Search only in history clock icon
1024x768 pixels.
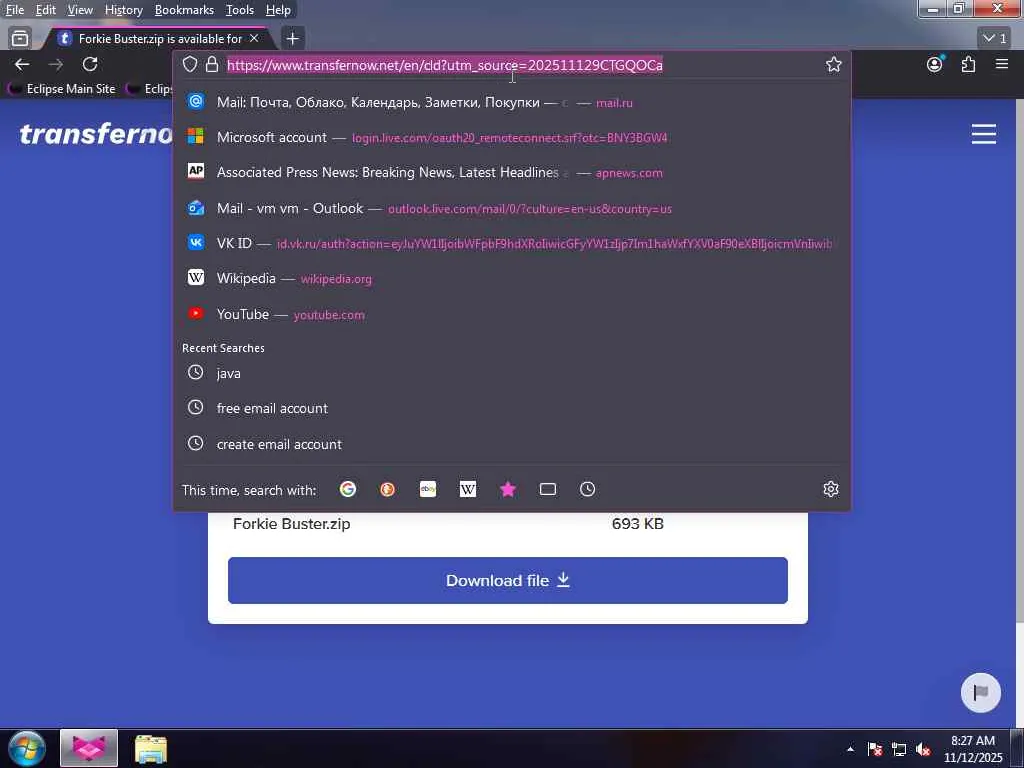pyautogui.click(x=587, y=489)
